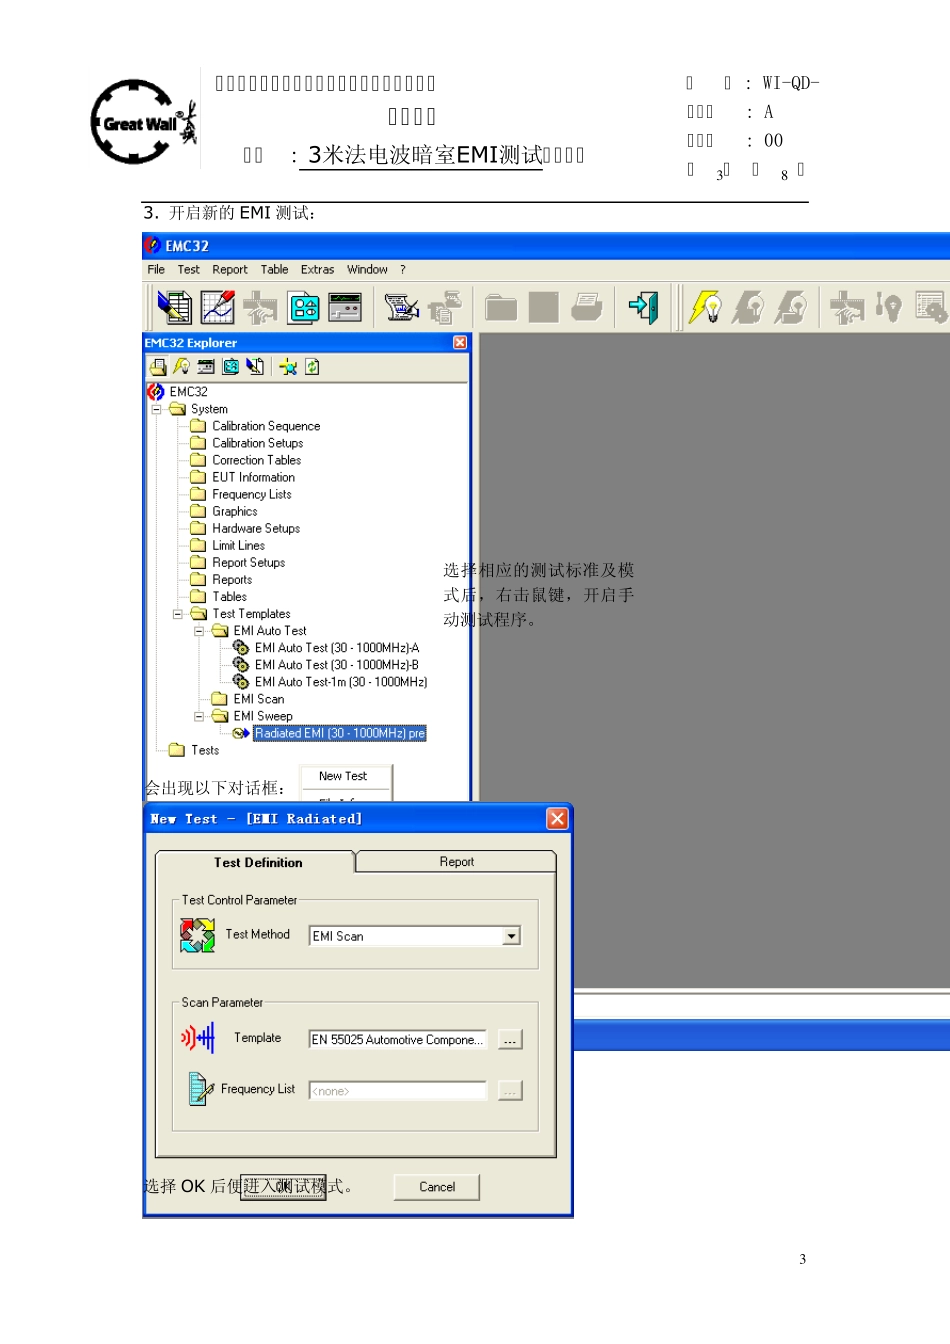Viewport: 950px width, 1344px height.
Task: Open the graphics chart toolbar icon
Action: click(x=217, y=307)
